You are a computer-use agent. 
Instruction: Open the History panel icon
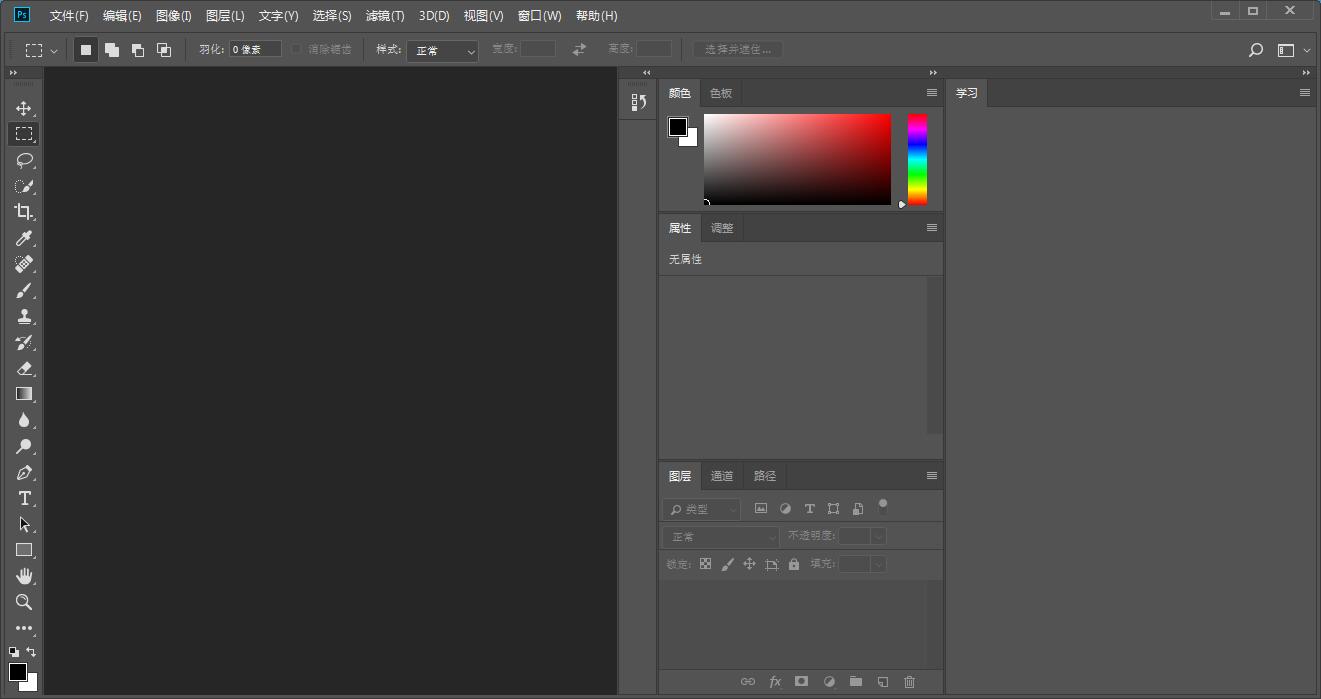coord(638,102)
